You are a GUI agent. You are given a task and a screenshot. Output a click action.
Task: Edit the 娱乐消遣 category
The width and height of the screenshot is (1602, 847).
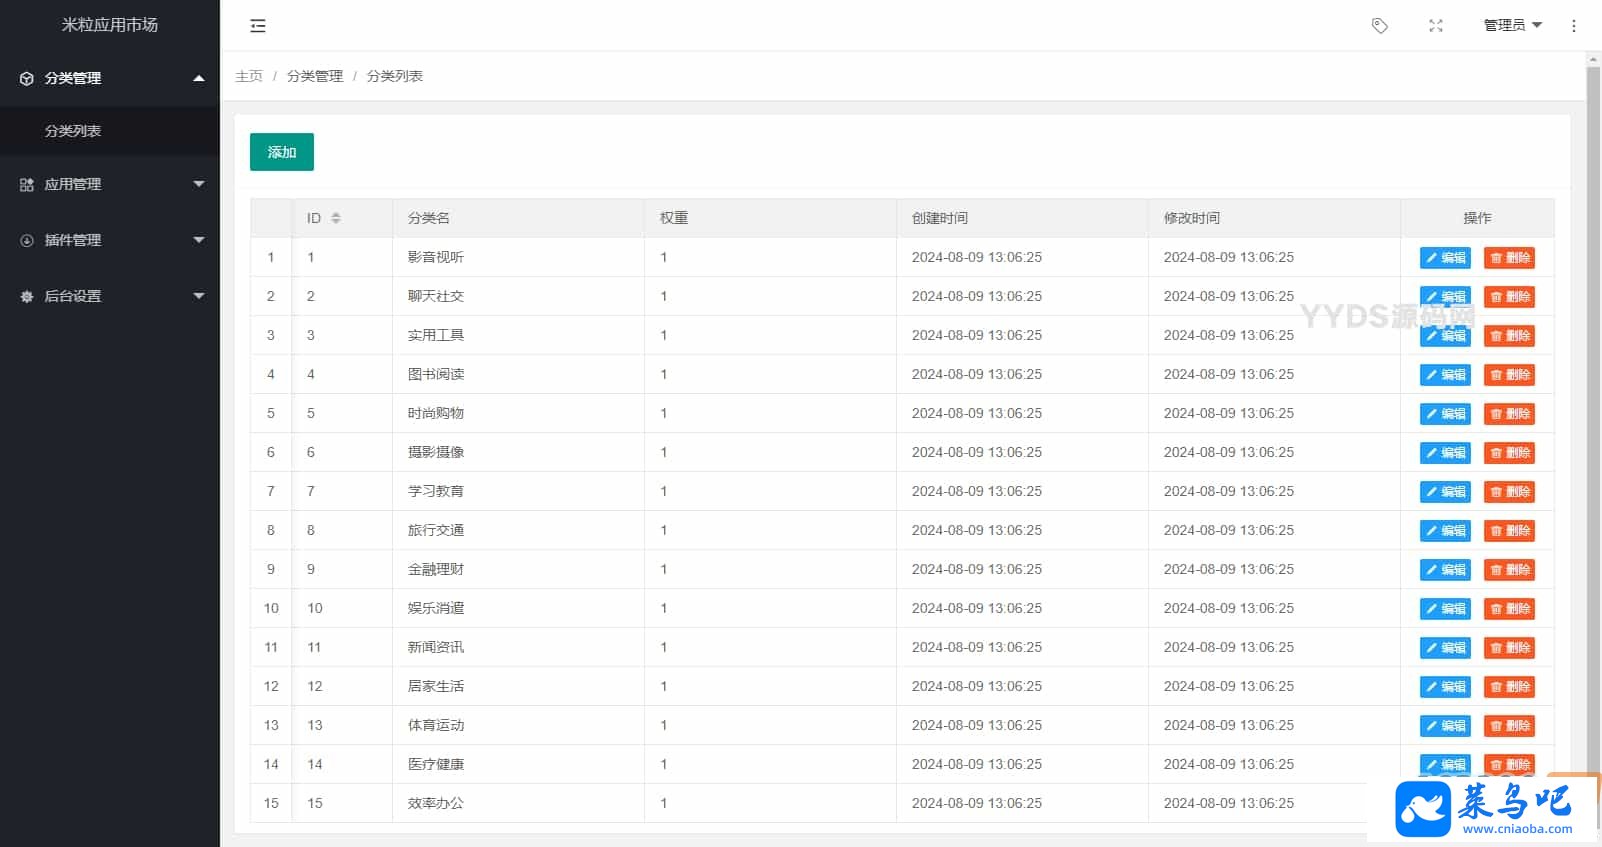click(x=1445, y=609)
